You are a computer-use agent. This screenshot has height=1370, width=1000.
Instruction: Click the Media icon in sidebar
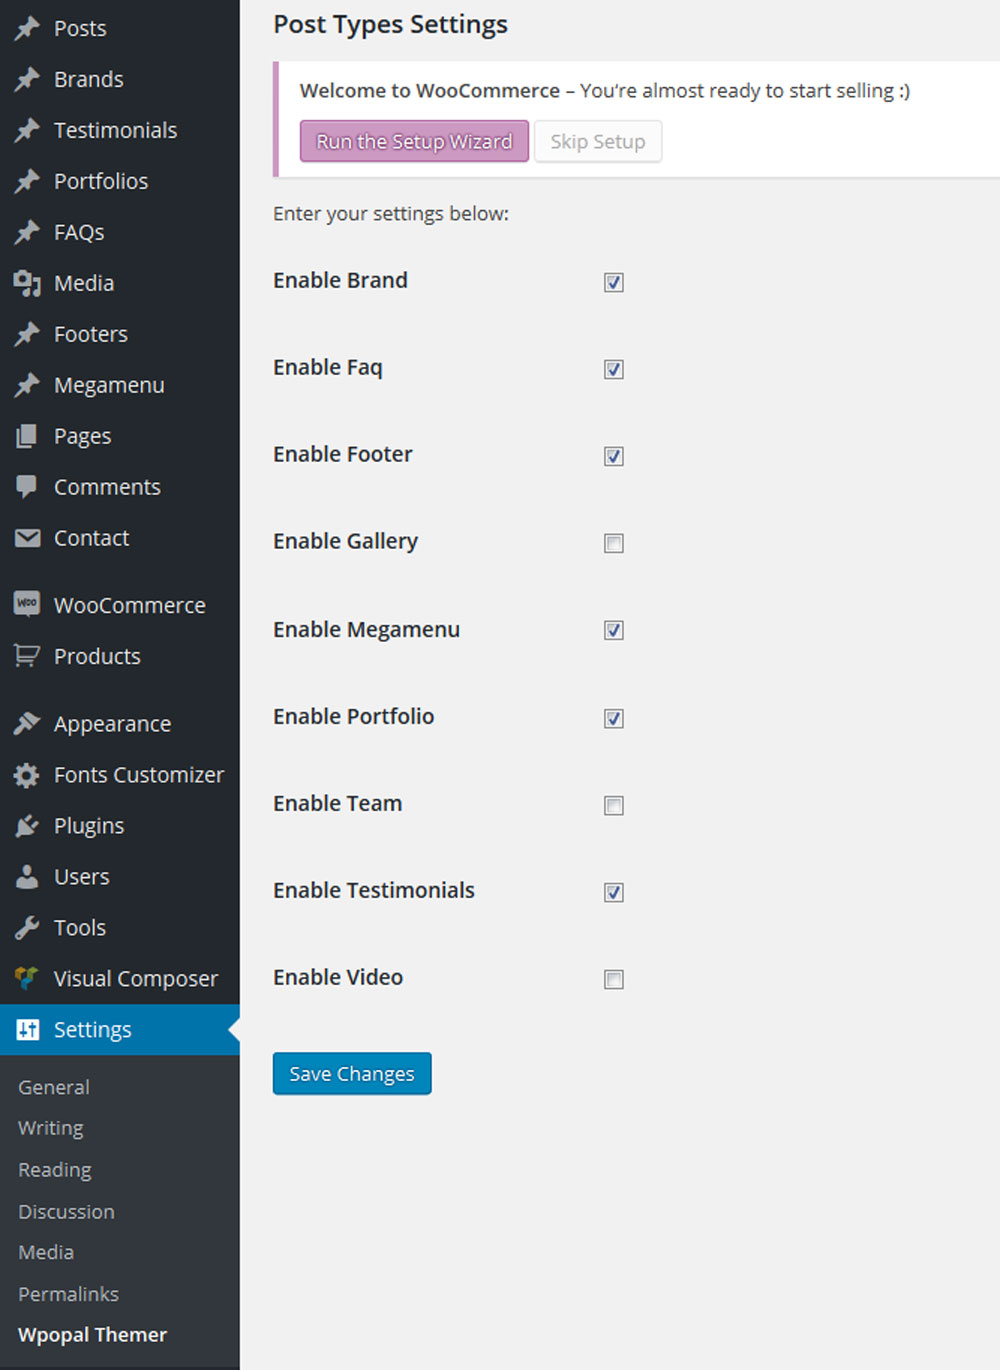(27, 283)
